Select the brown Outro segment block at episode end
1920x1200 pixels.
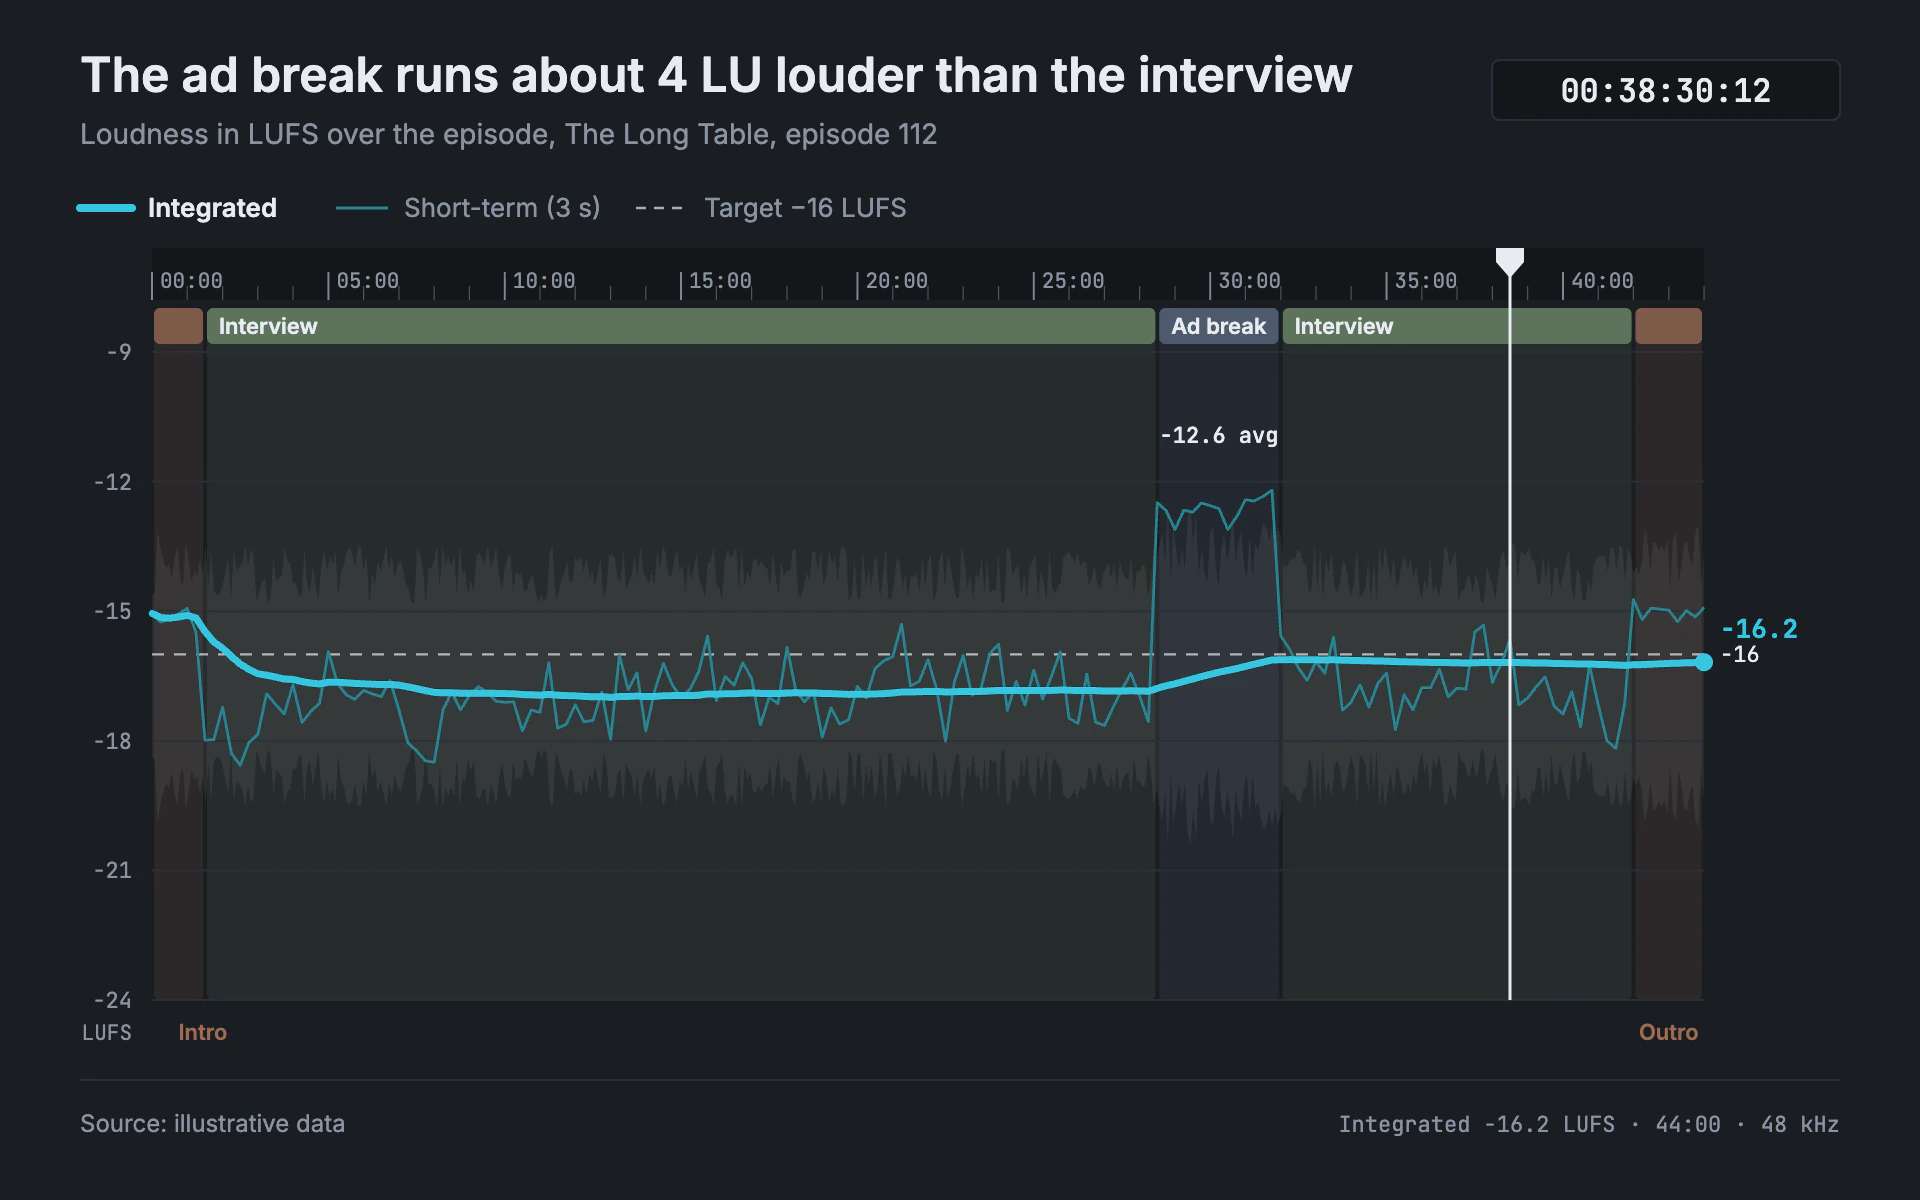pos(1668,326)
